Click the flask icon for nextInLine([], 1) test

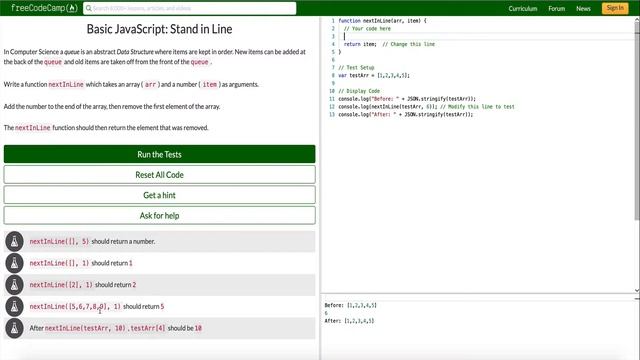click(14, 263)
